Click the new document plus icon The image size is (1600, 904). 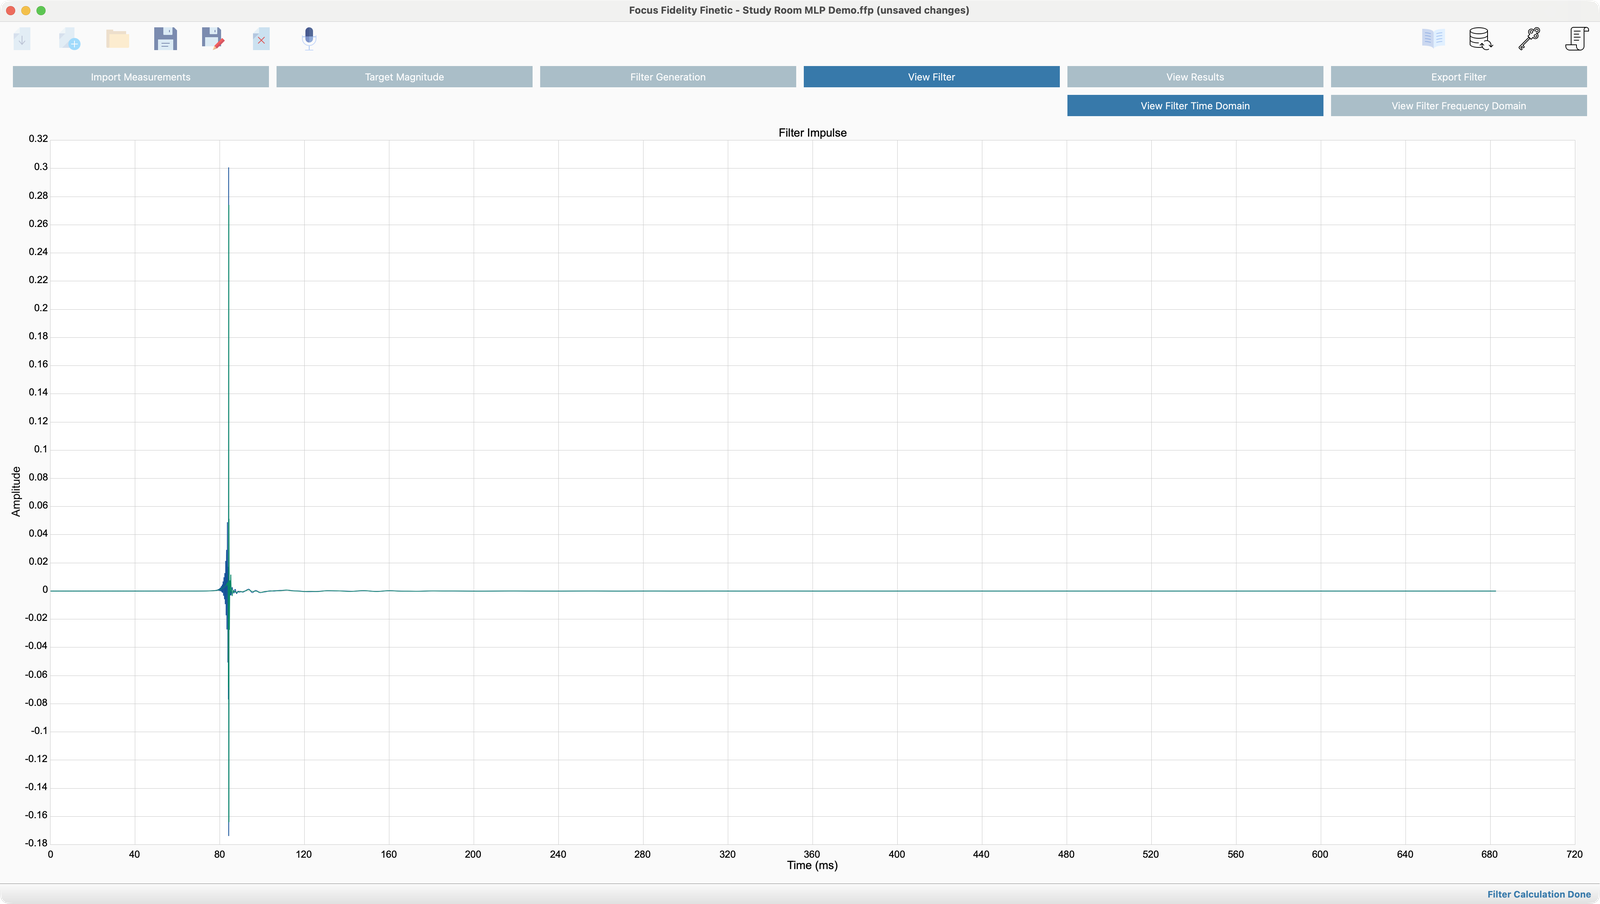69,39
